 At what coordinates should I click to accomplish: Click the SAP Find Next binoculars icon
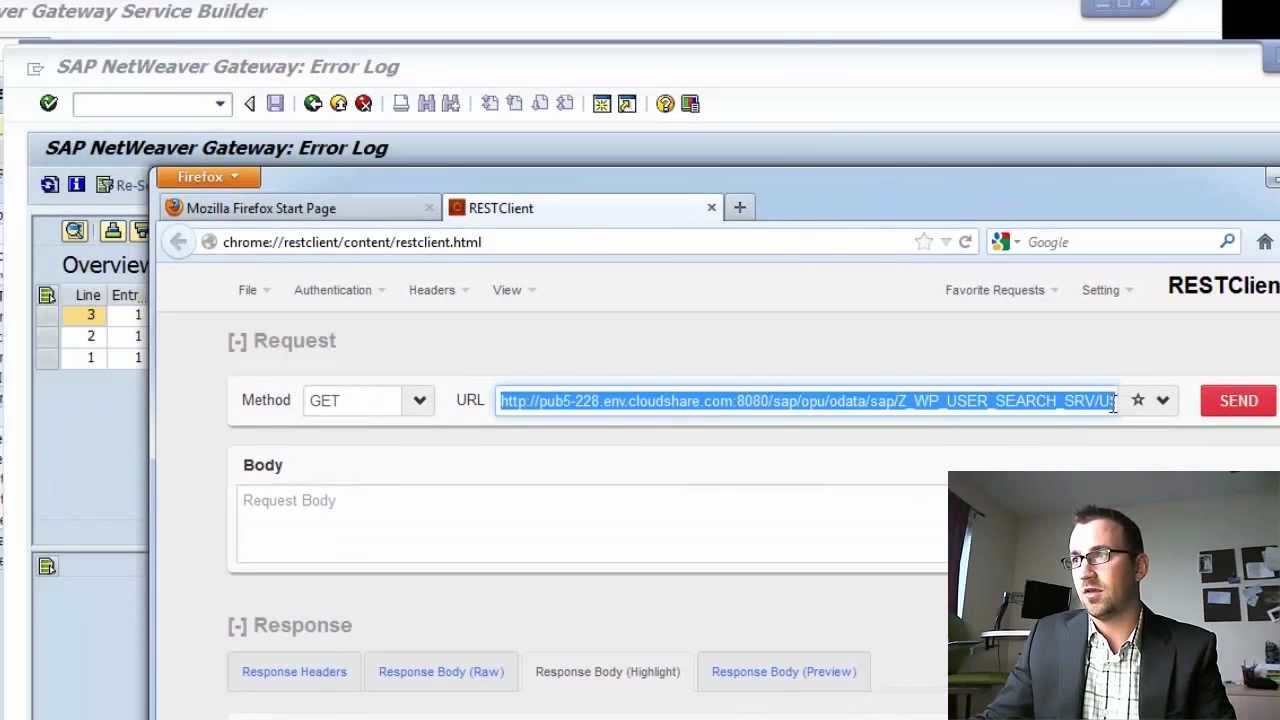pos(451,103)
